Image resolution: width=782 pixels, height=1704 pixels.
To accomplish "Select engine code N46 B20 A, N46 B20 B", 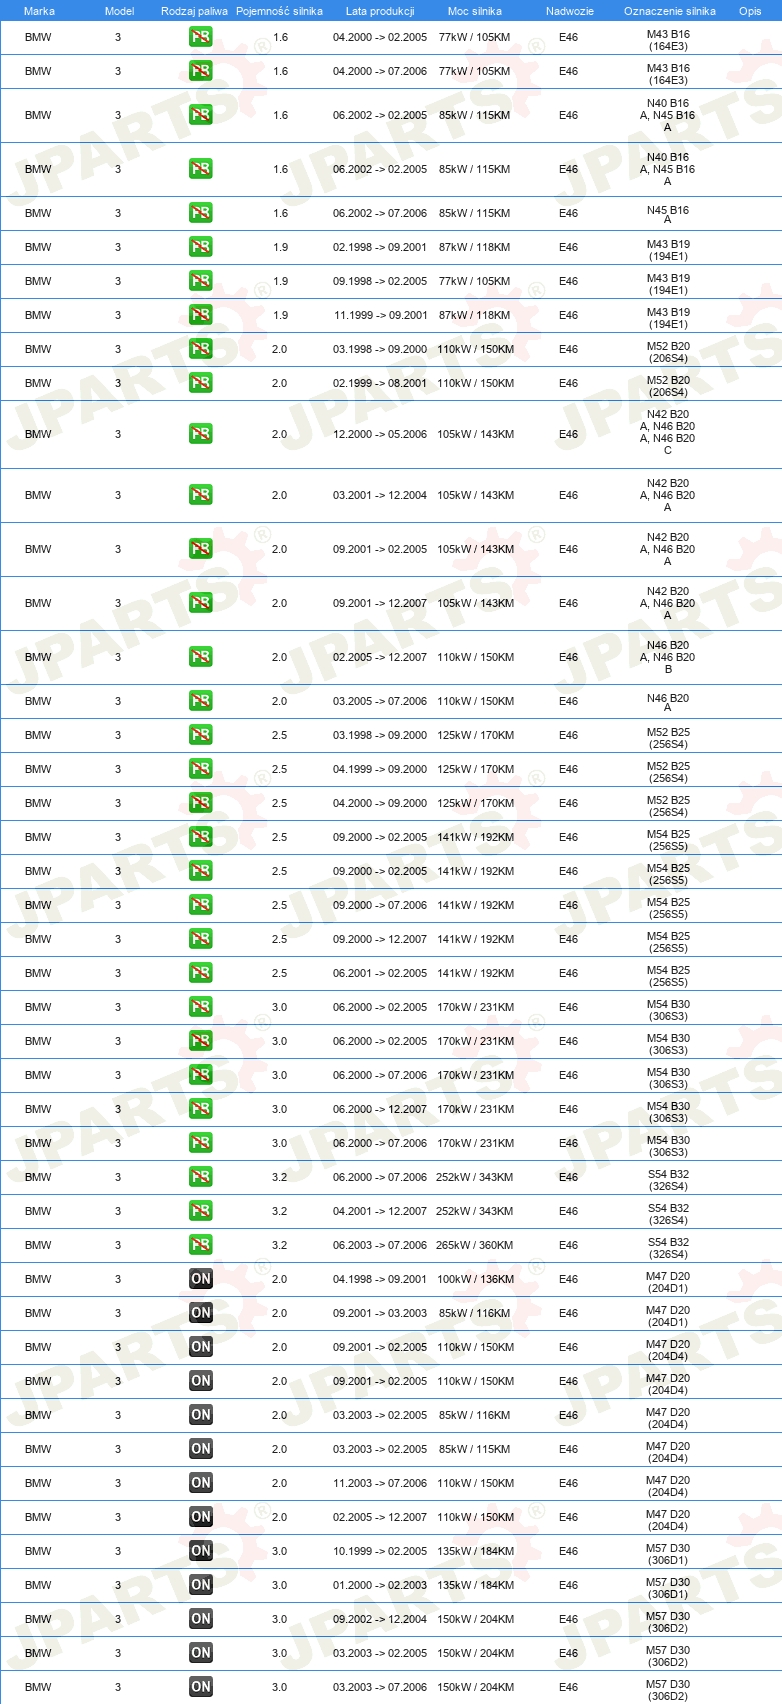I will [x=668, y=657].
